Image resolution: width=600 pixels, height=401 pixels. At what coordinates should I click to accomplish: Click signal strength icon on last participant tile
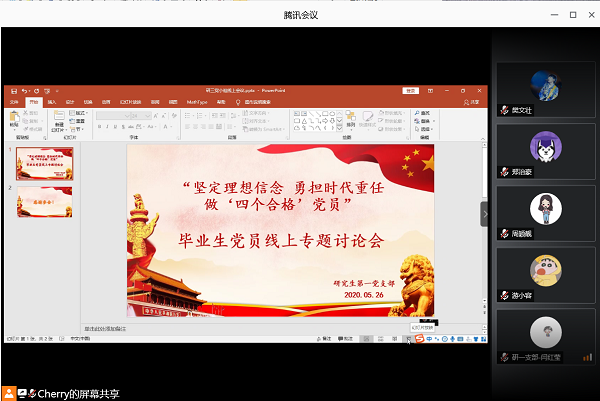588,357
